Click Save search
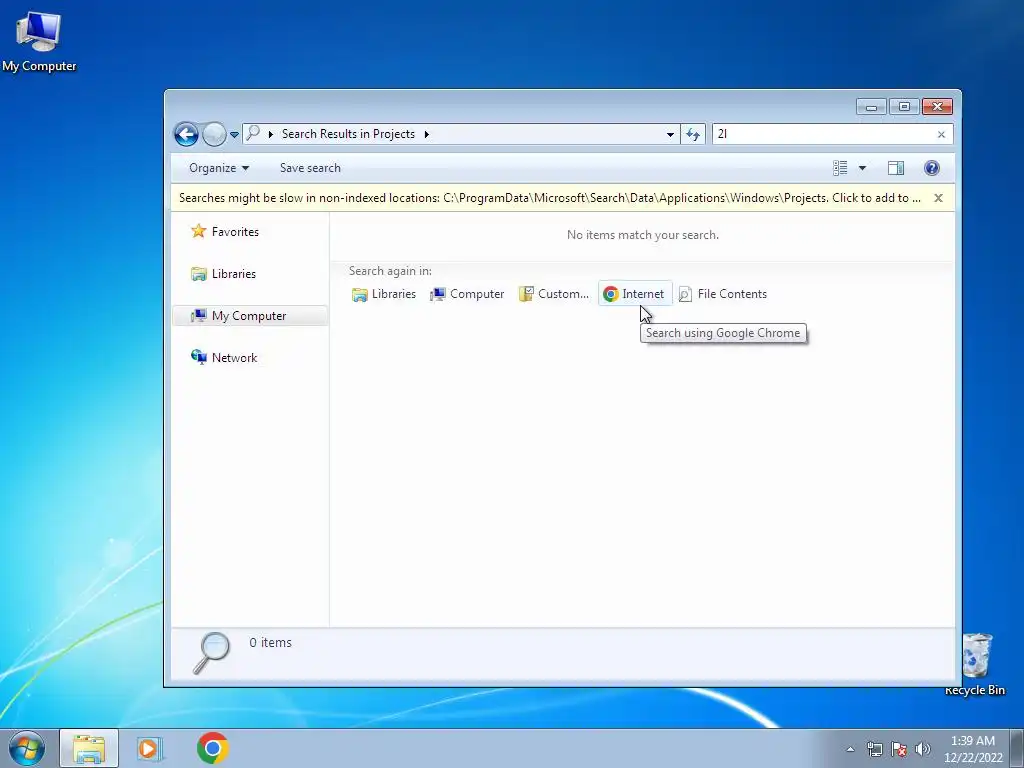The width and height of the screenshot is (1024, 768). 310,168
